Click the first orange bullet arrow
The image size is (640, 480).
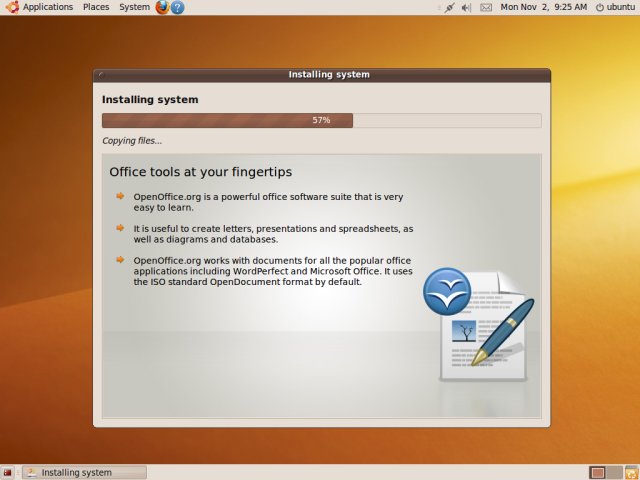[120, 196]
